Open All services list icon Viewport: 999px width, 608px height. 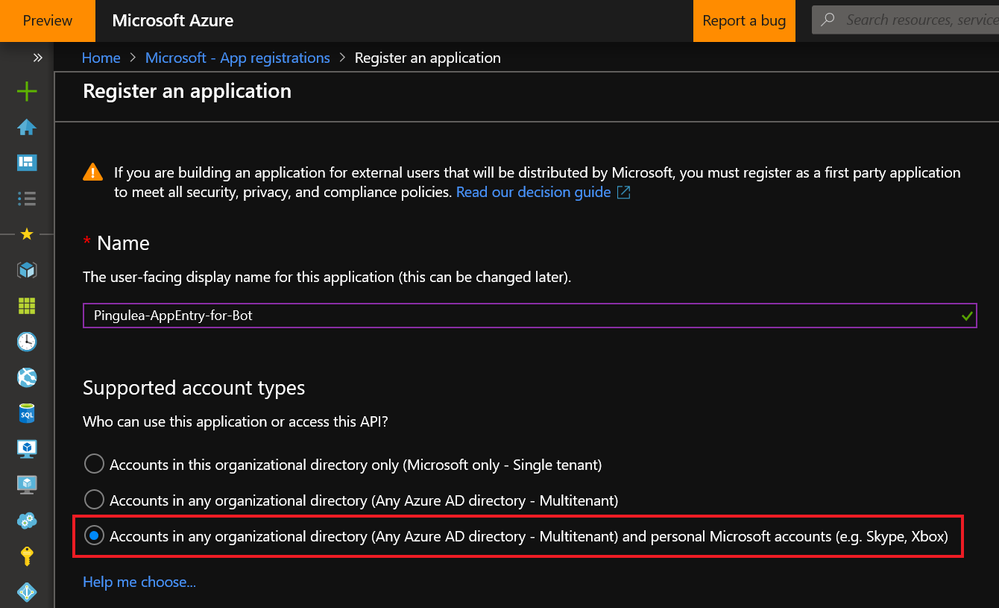[x=27, y=199]
